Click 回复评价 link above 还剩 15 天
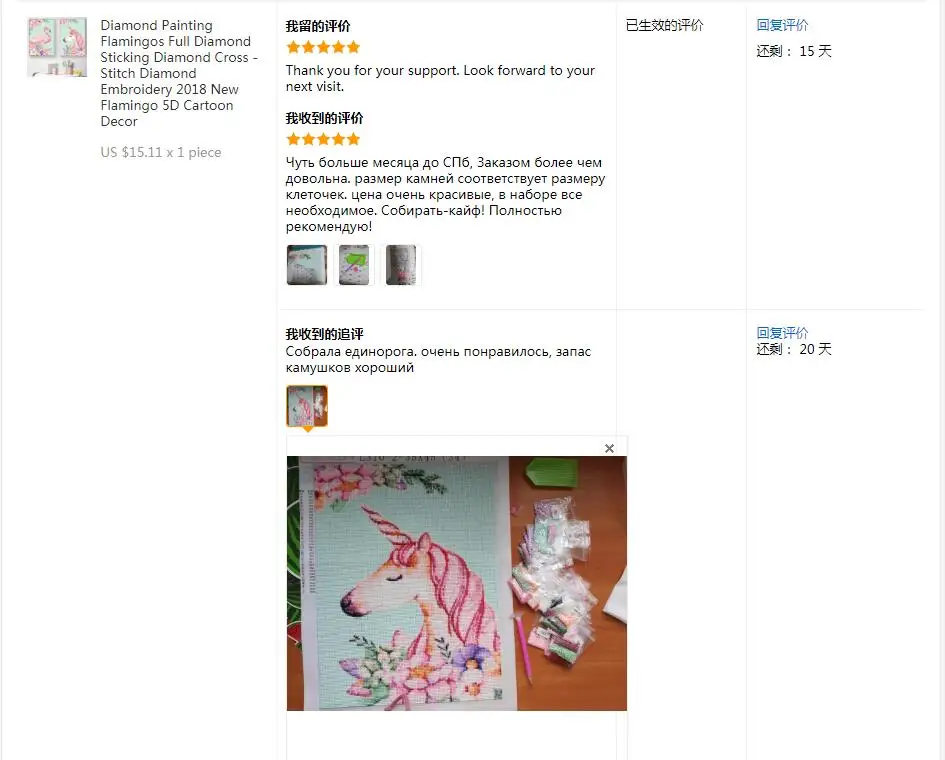The width and height of the screenshot is (945, 760). (x=782, y=25)
